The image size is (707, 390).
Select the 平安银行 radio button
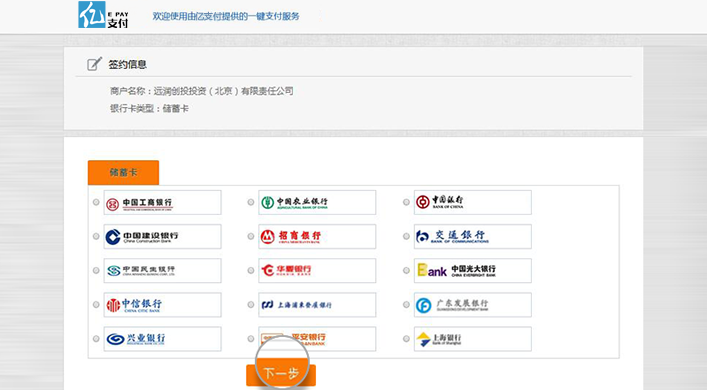coord(251,339)
